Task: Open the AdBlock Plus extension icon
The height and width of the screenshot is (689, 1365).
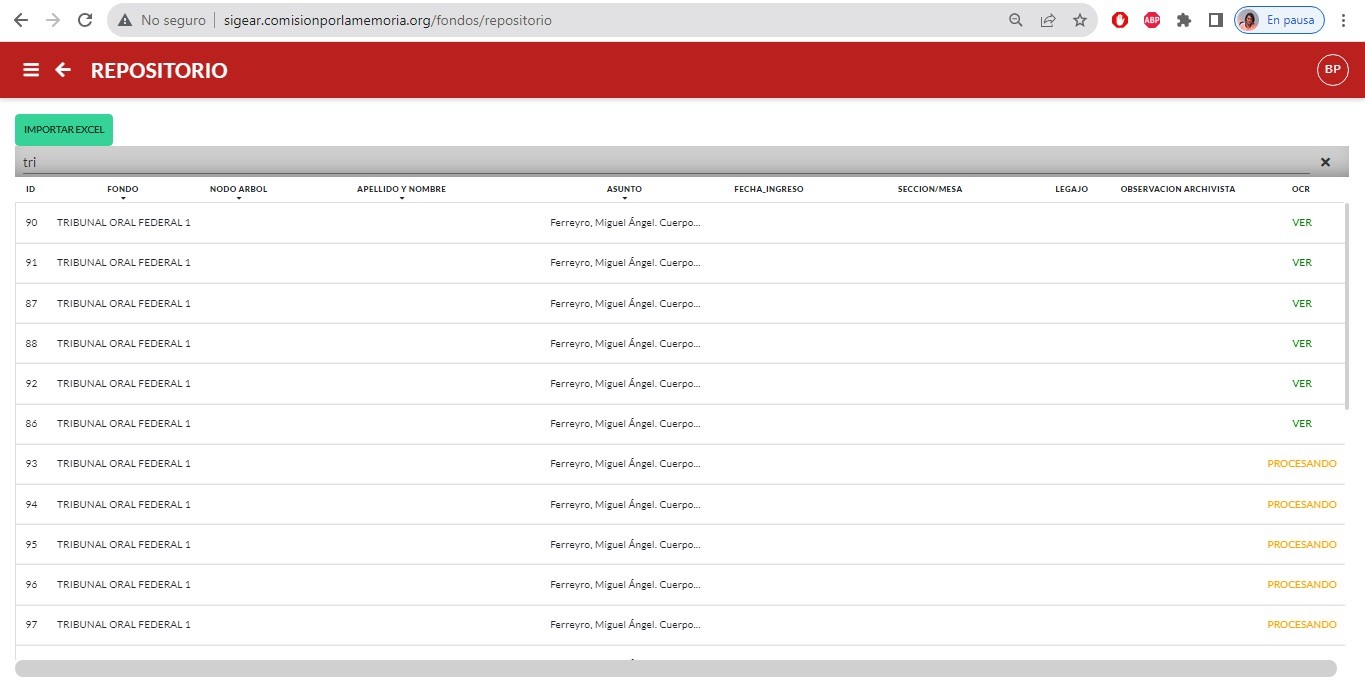Action: (x=1152, y=20)
